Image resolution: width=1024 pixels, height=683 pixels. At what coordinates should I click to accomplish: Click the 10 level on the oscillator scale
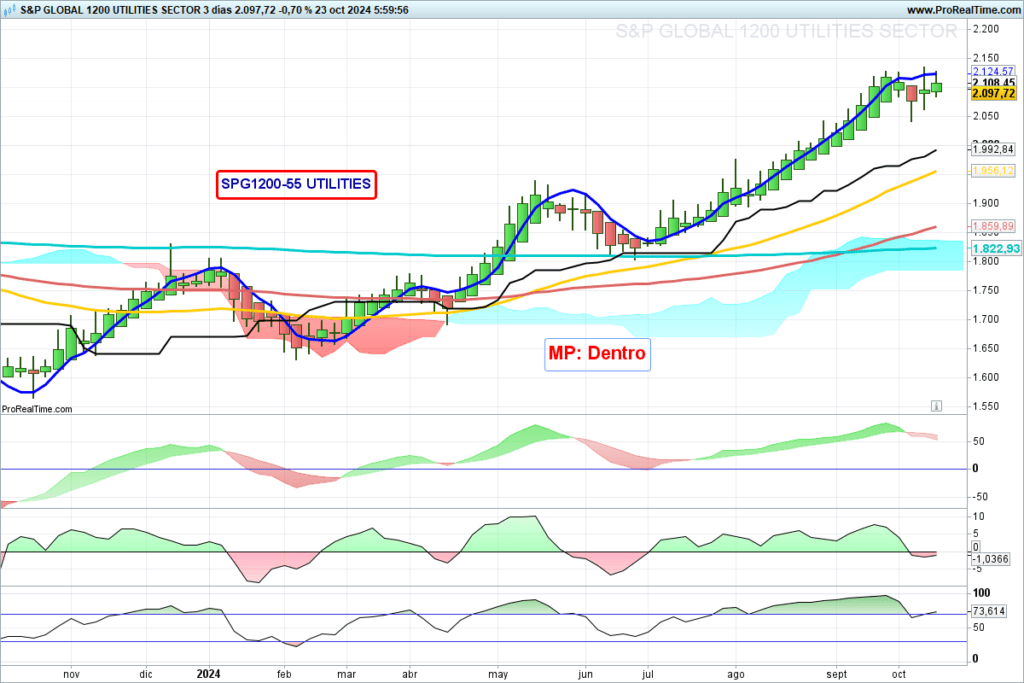point(978,516)
